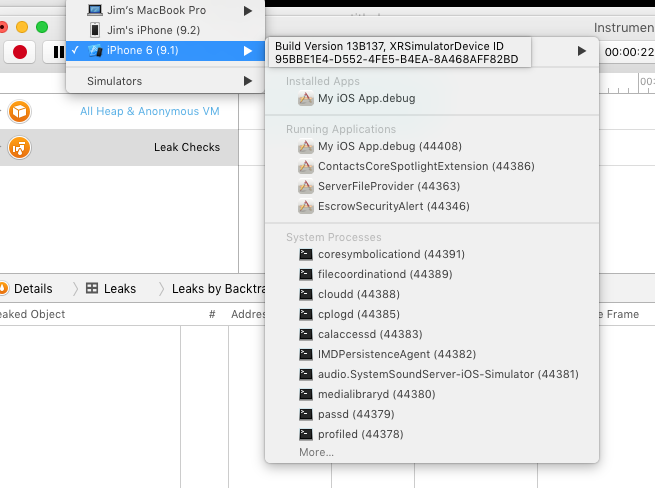Click audio.SystemSoundServer terminal icon
Screen dimensions: 655x488
[x=306, y=374]
